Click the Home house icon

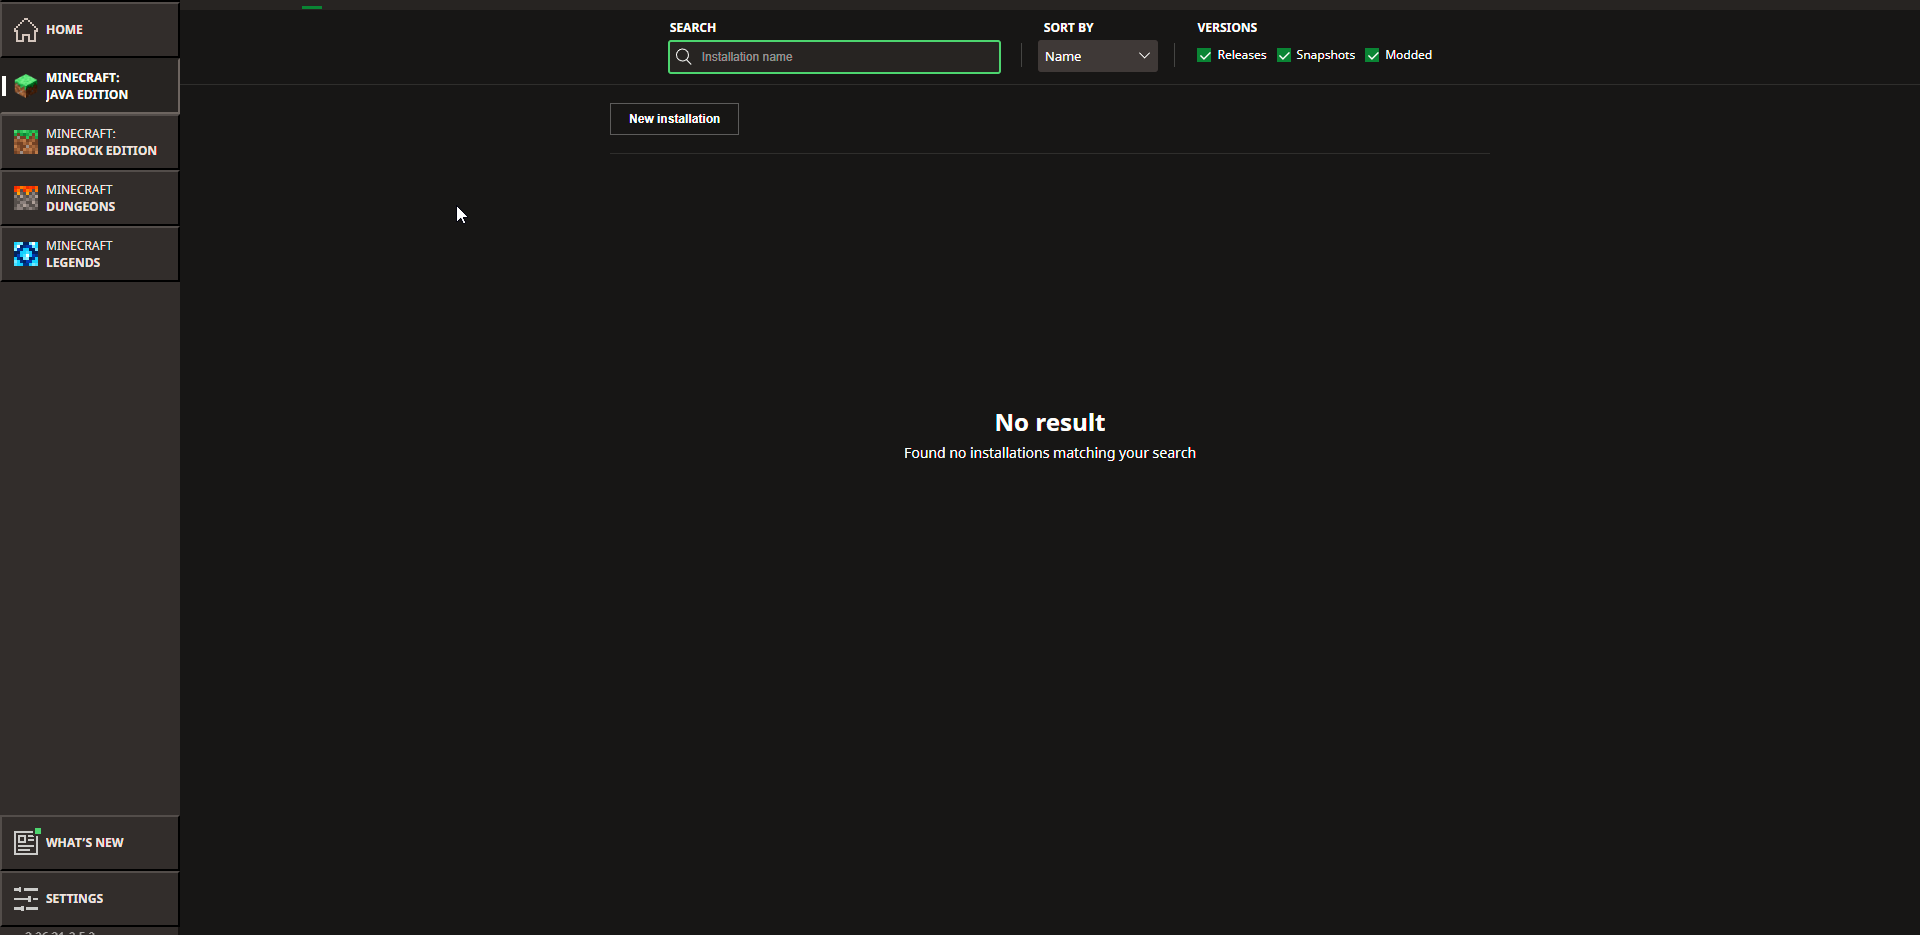click(26, 30)
